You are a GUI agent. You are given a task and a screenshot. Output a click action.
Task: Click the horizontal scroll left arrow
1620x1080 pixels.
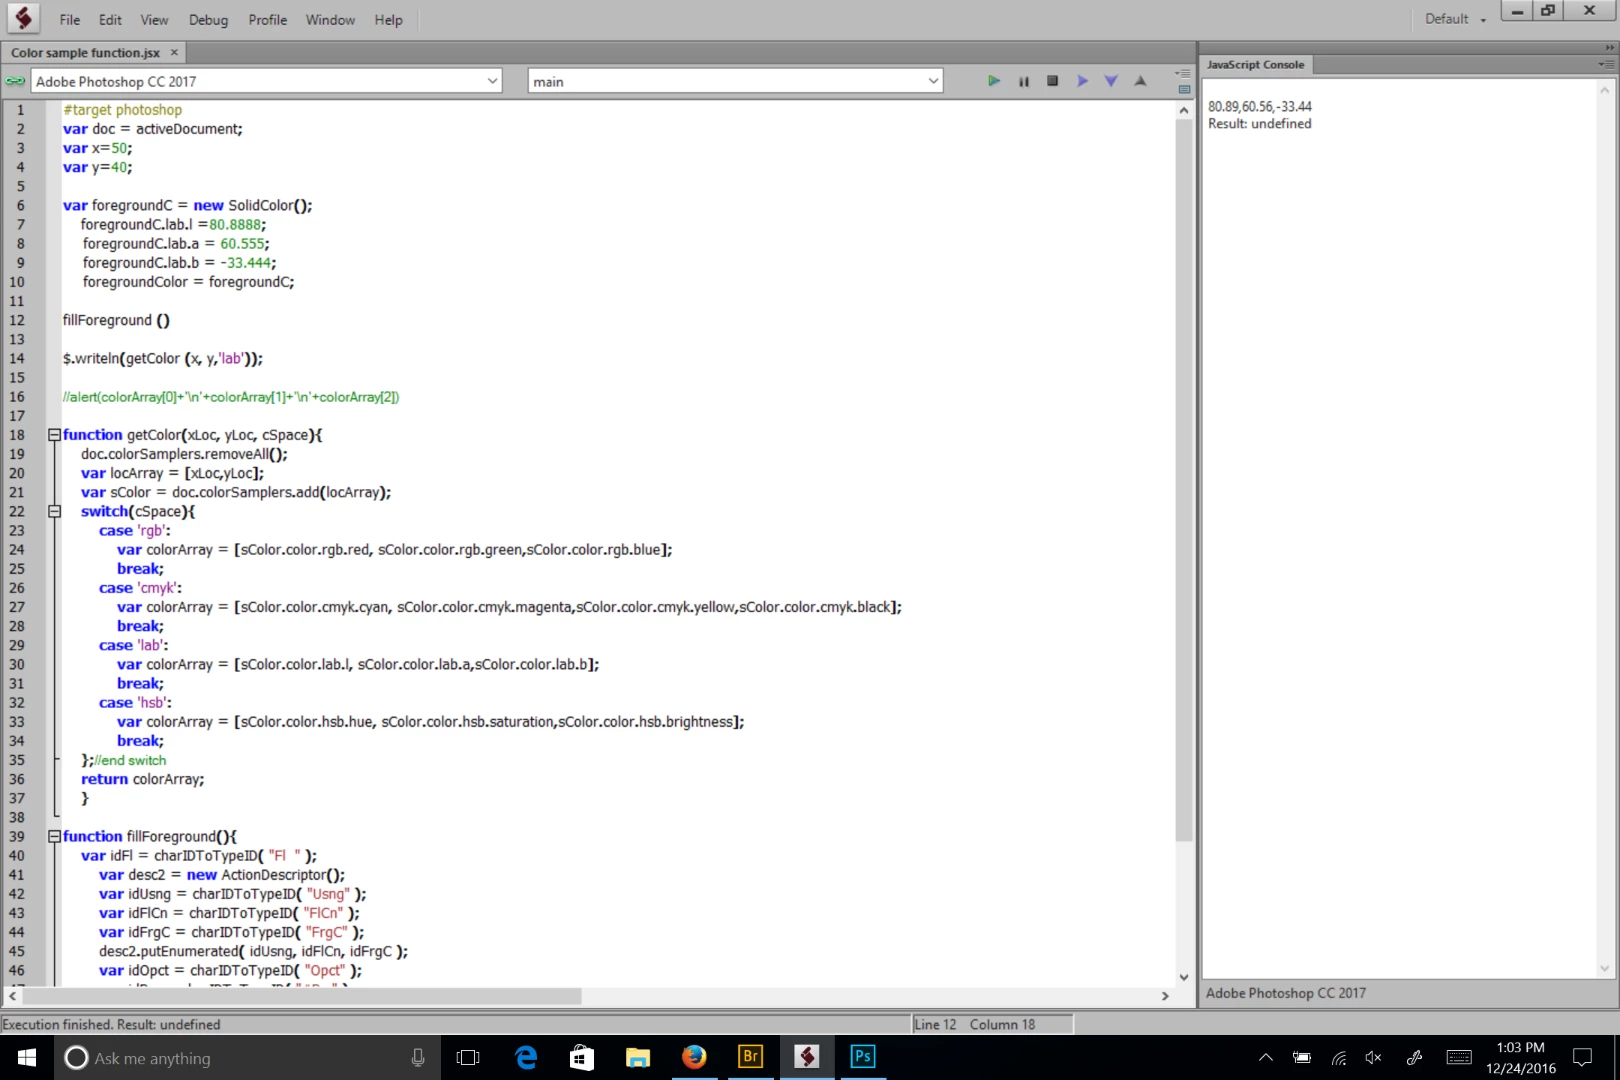pos(13,996)
